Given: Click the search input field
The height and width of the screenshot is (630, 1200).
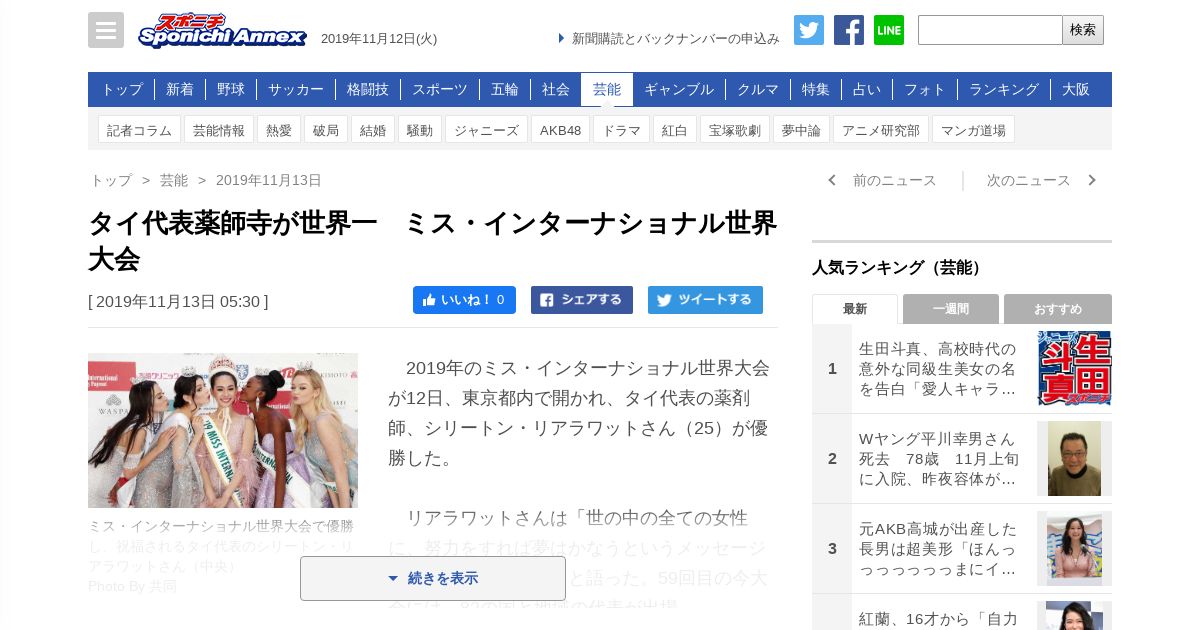Looking at the screenshot, I should click(x=990, y=30).
